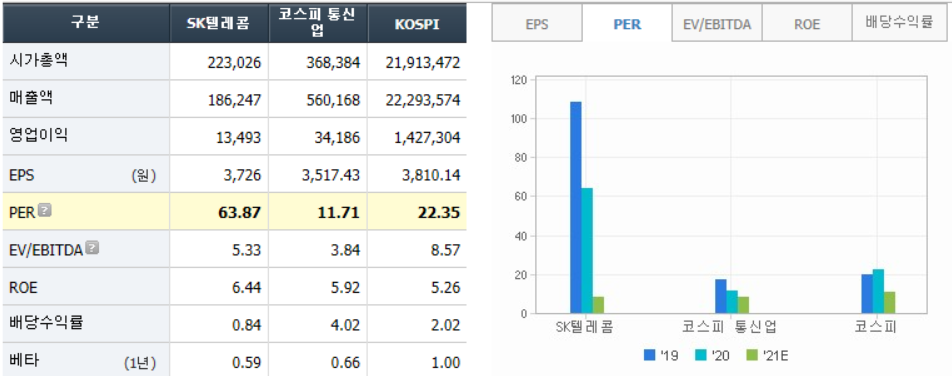The width and height of the screenshot is (952, 376).
Task: Select the ROE row label in table
Action: point(24,287)
